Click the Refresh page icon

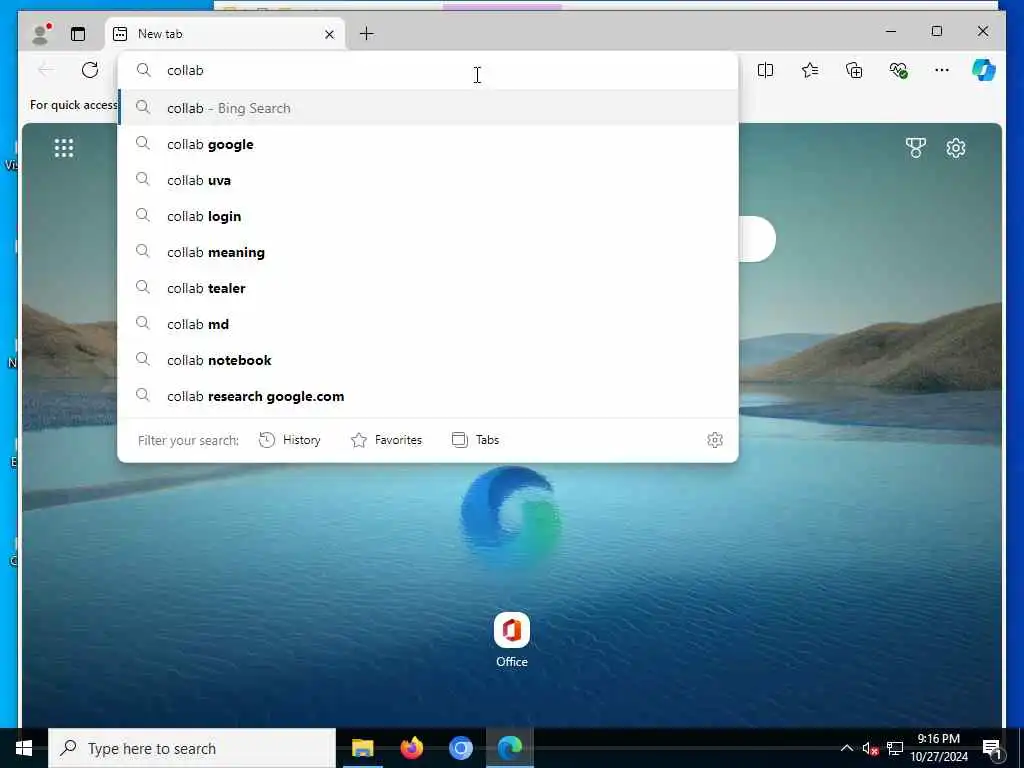(x=90, y=70)
